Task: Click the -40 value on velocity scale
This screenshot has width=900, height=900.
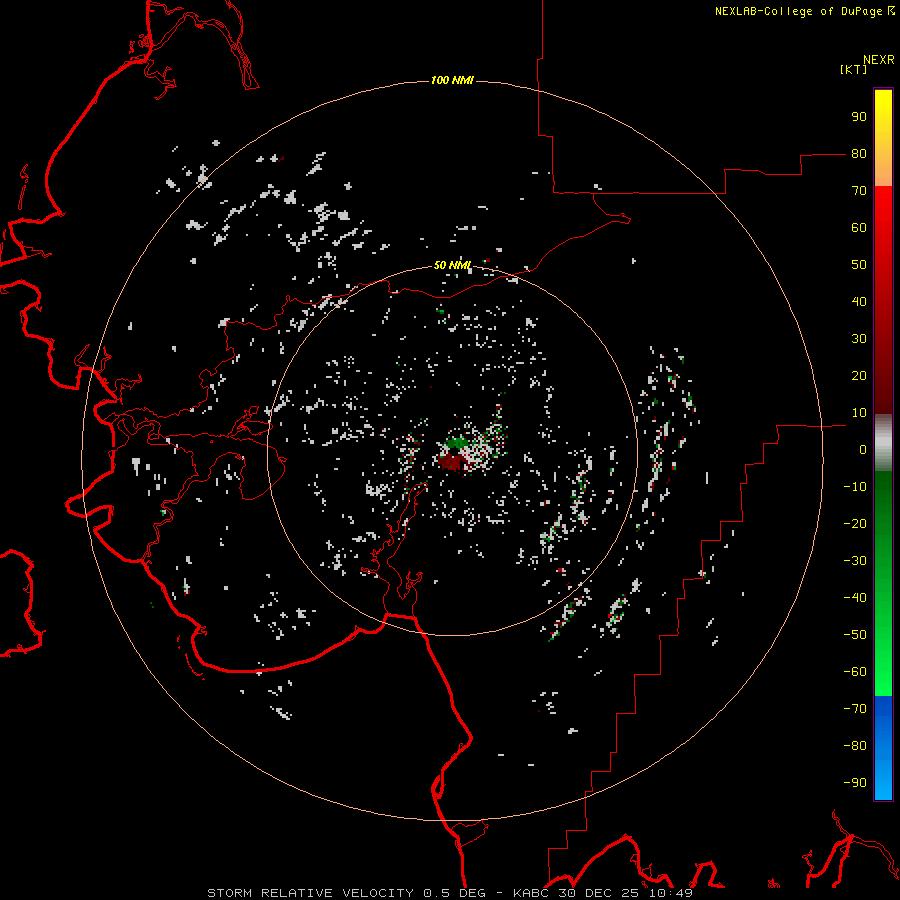Action: click(855, 598)
